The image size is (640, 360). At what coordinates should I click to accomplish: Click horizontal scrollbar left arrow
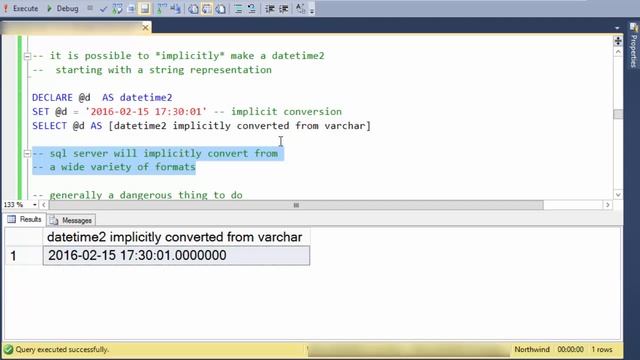[44, 204]
